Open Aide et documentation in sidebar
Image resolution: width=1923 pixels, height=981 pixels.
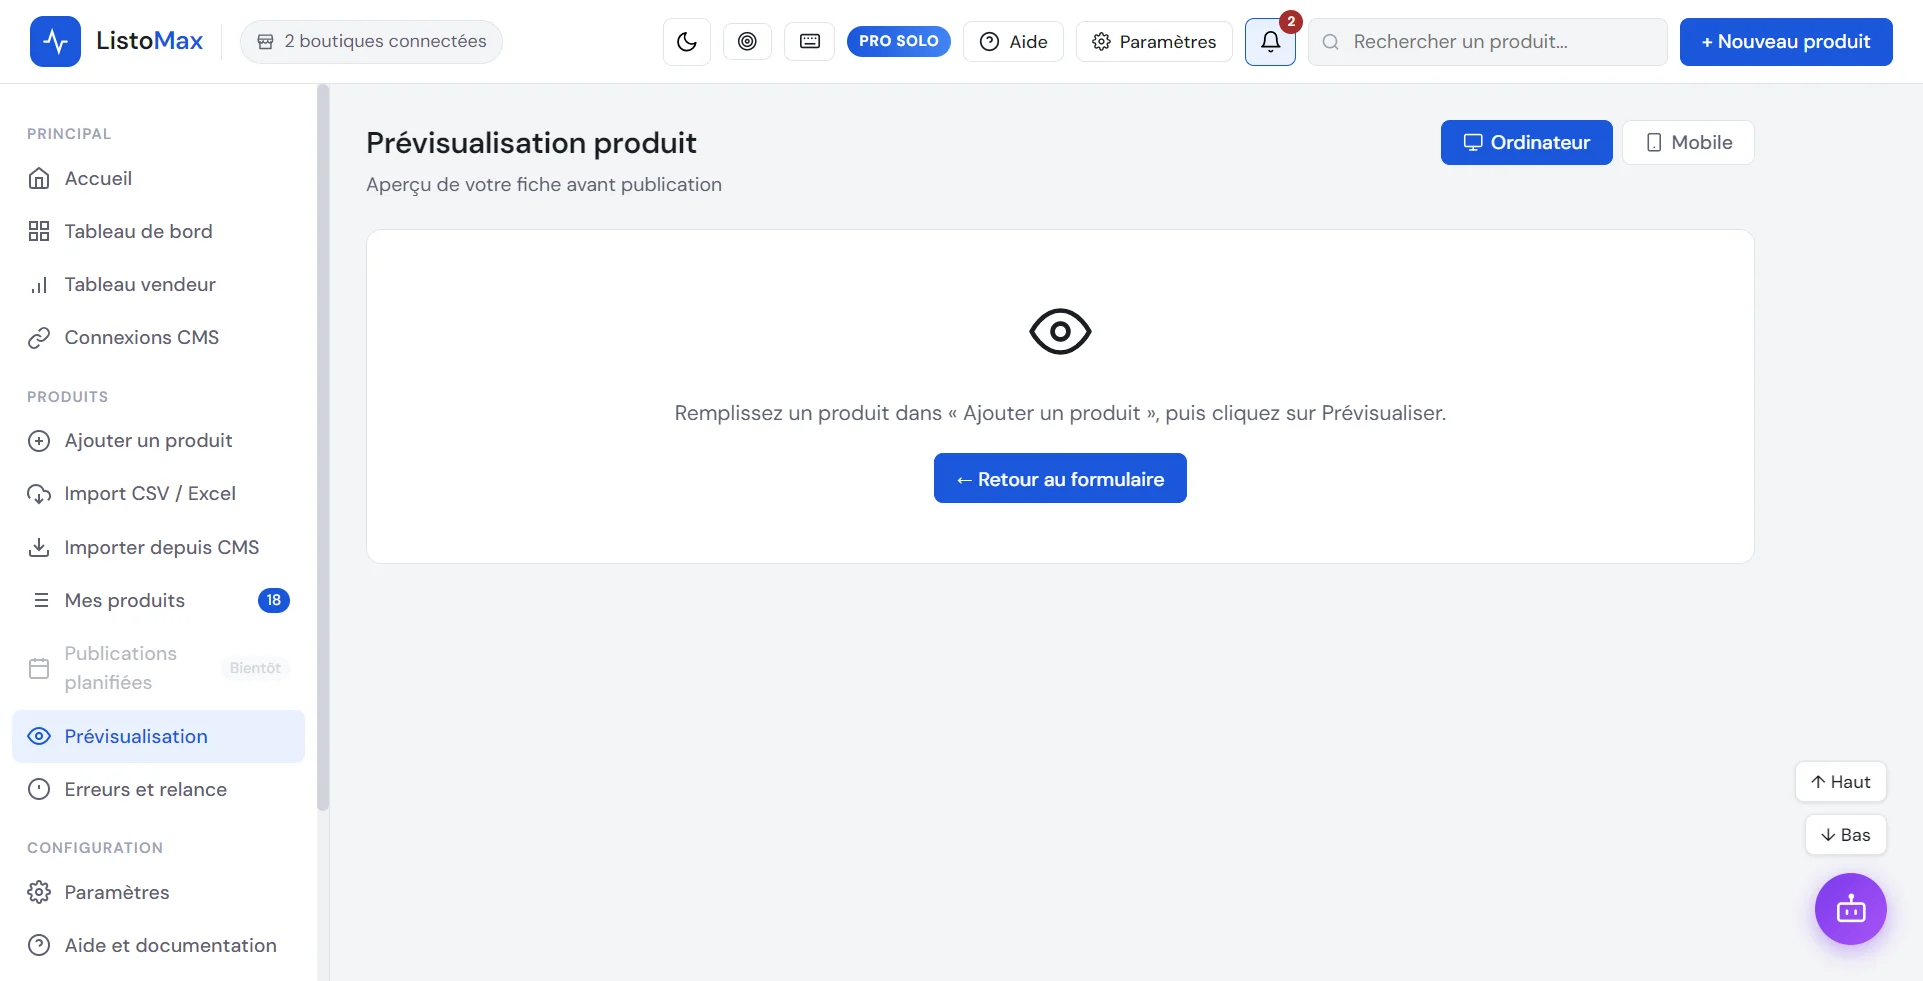(158, 945)
